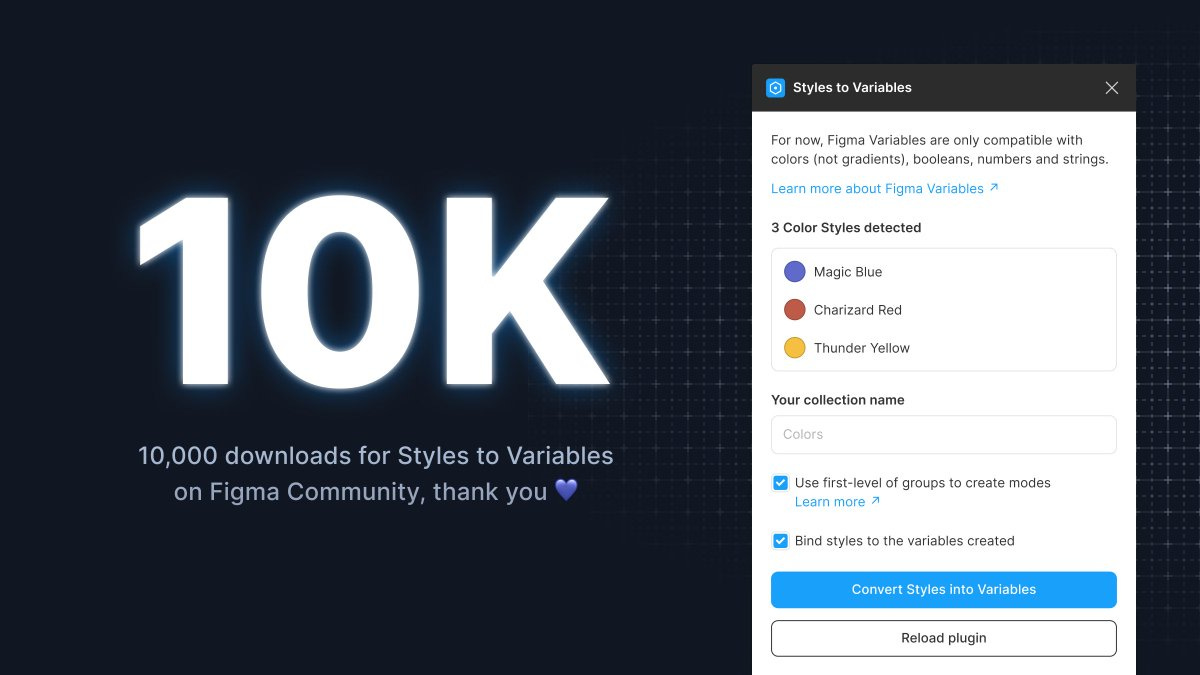Toggle Bind styles to the variables created
Screen dimensions: 1200x675
click(780, 541)
